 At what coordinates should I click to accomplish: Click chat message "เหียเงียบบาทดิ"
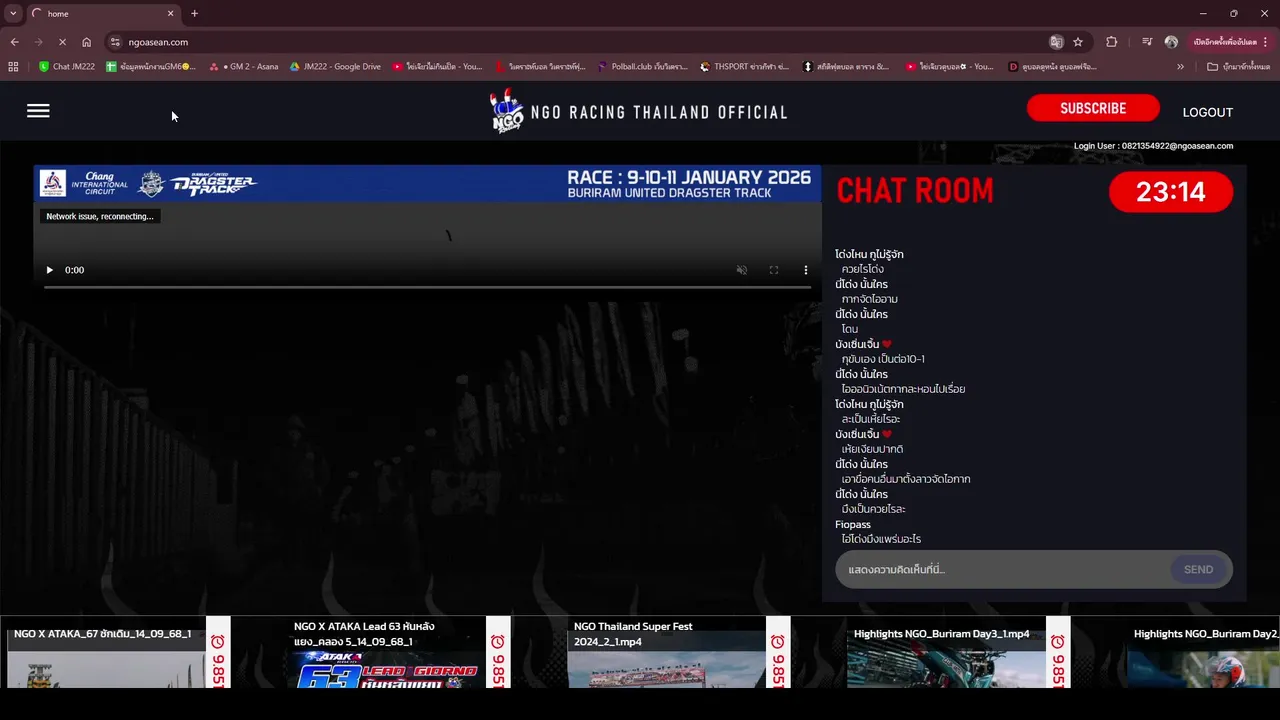tap(872, 449)
